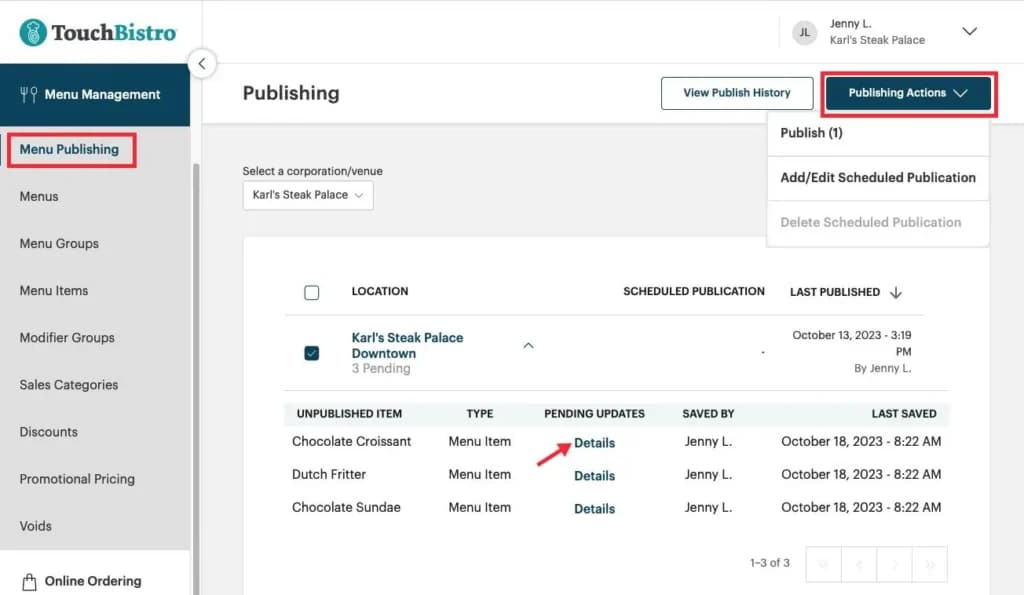Click Dutch Fritter item name
The image size is (1024, 595).
pos(328,474)
